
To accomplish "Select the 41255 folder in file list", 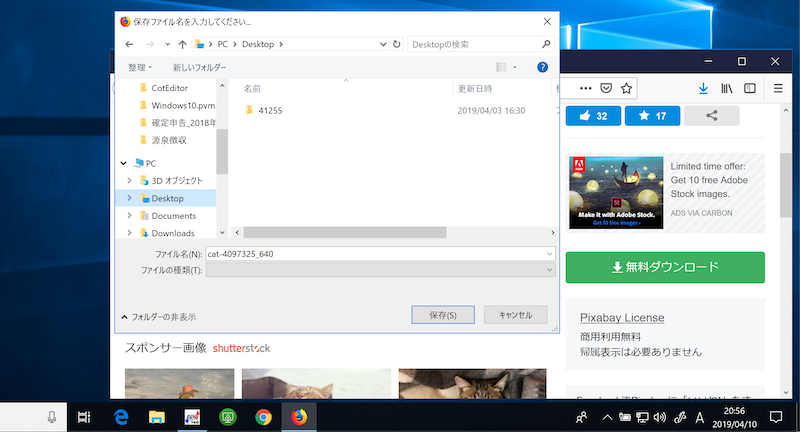I will point(270,110).
